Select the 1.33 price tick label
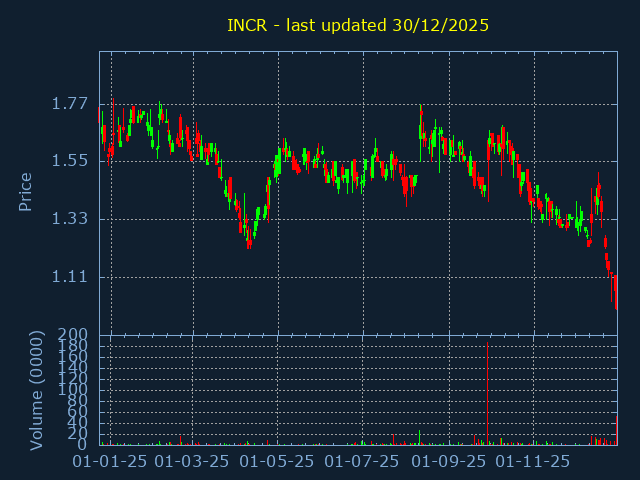Screen dimensions: 640x480 70,219
